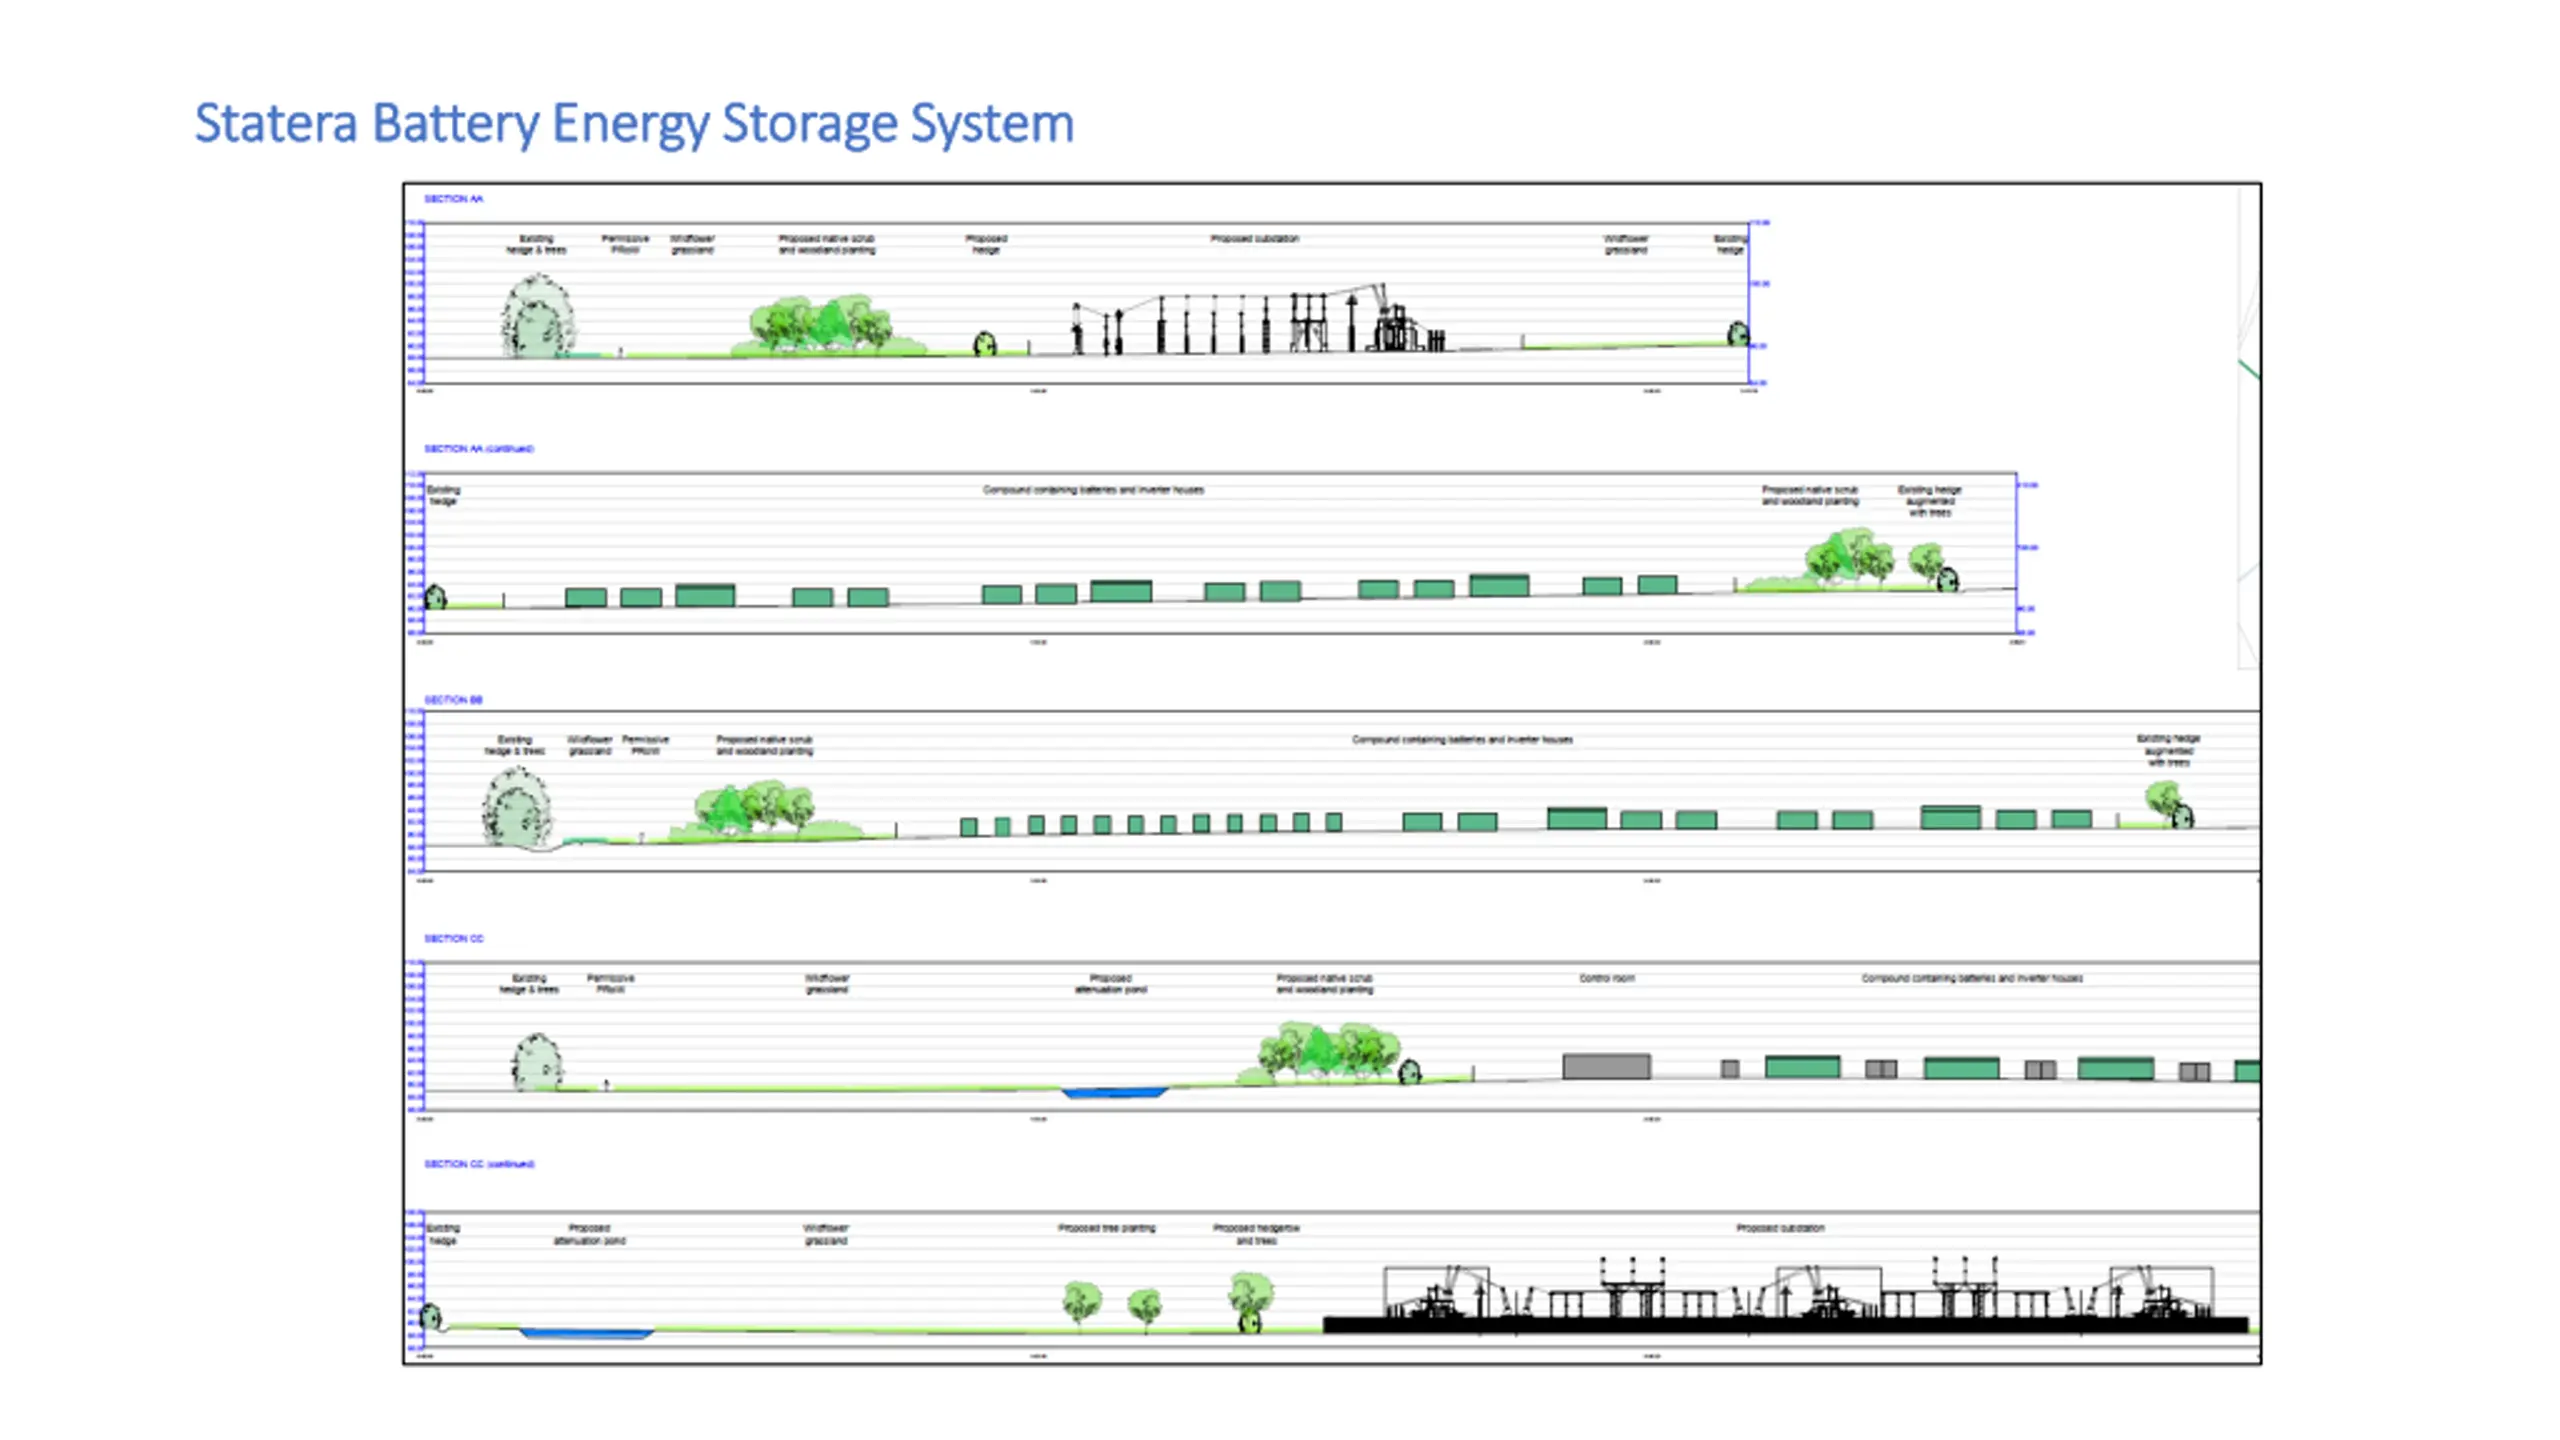
Task: Click 'Proposed tree planting' label
Action: tap(1106, 1228)
